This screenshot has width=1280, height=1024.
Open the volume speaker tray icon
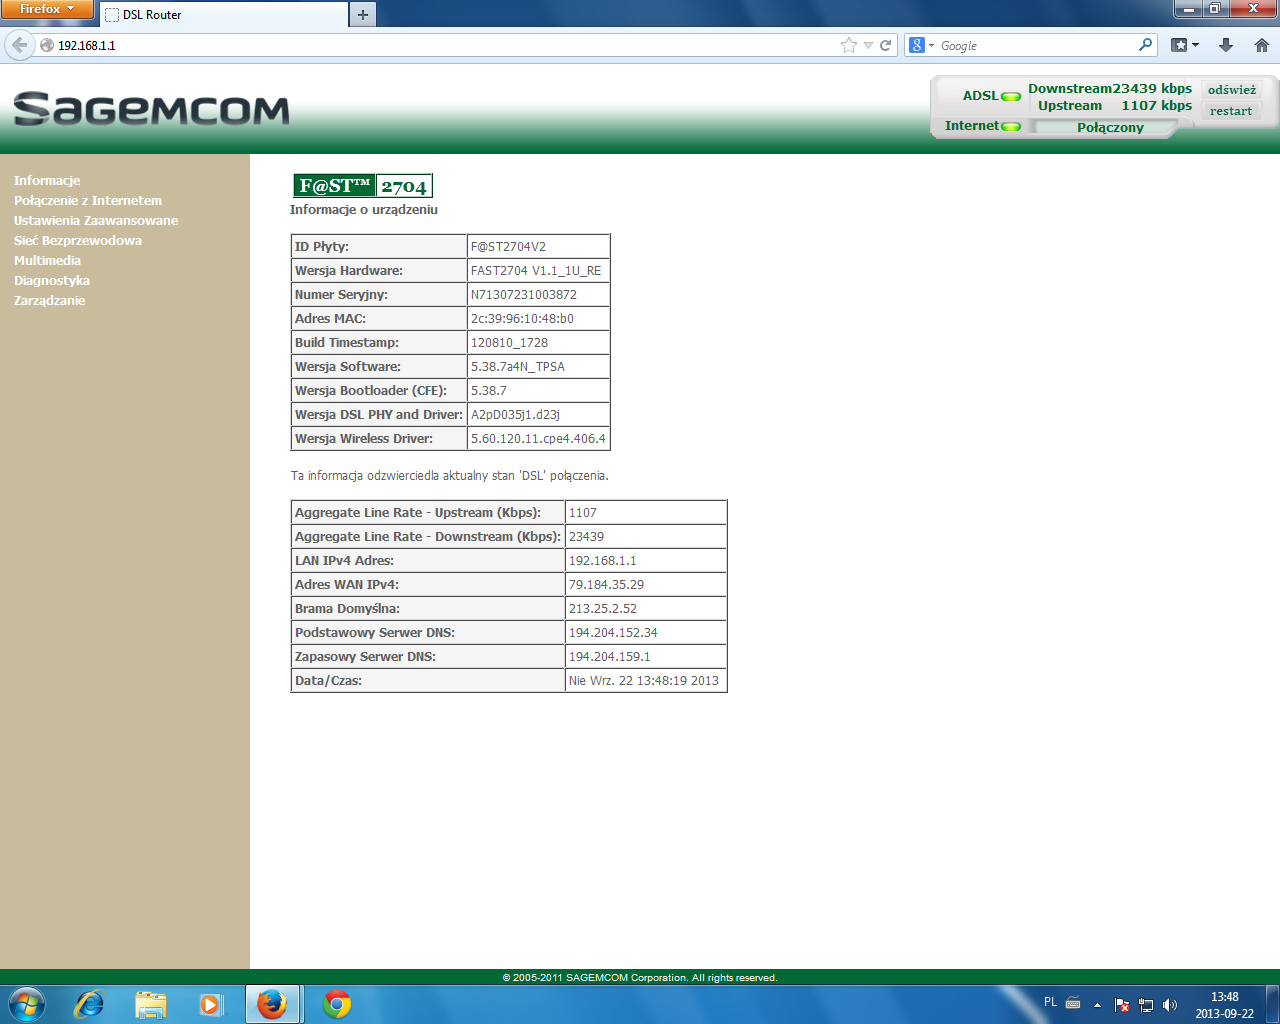point(1170,1005)
